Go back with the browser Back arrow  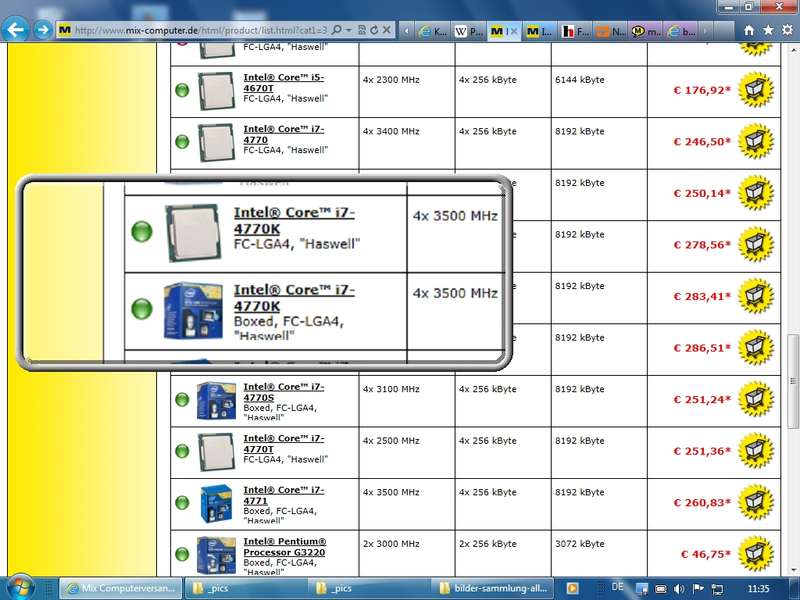tap(15, 30)
